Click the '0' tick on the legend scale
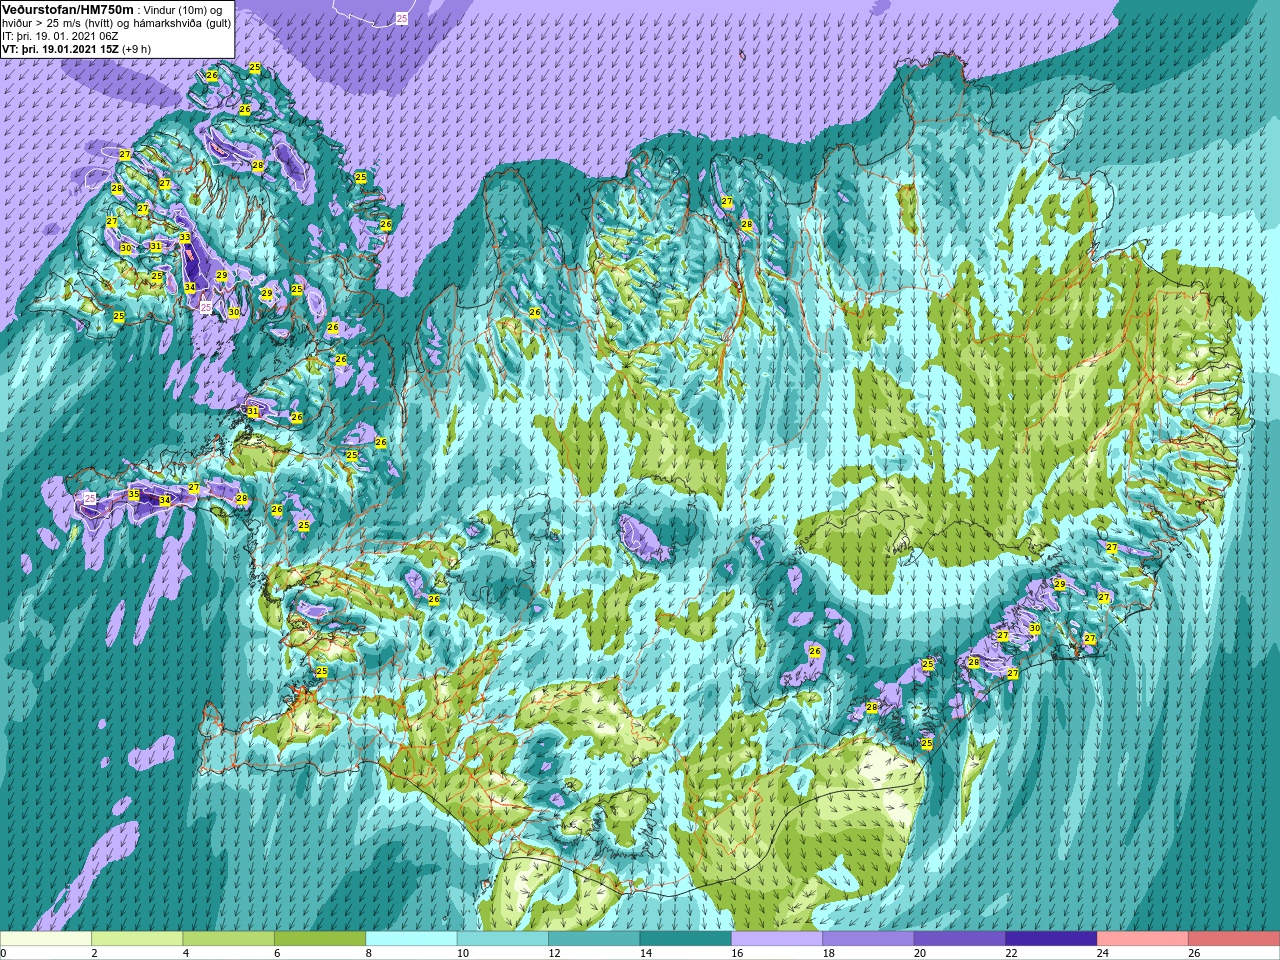1280x960 pixels. [x=4, y=953]
